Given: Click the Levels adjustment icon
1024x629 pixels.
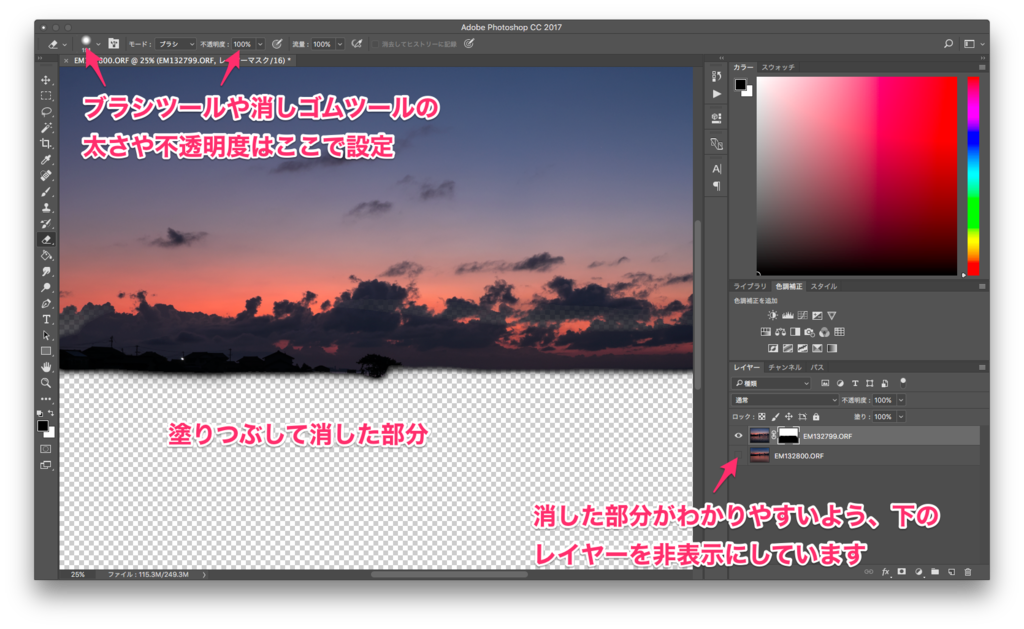Looking at the screenshot, I should tap(788, 314).
